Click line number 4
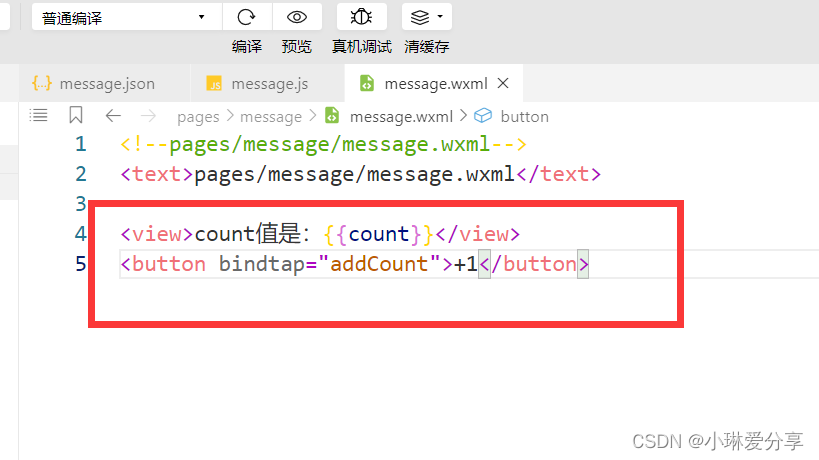The width and height of the screenshot is (819, 460). pos(80,234)
